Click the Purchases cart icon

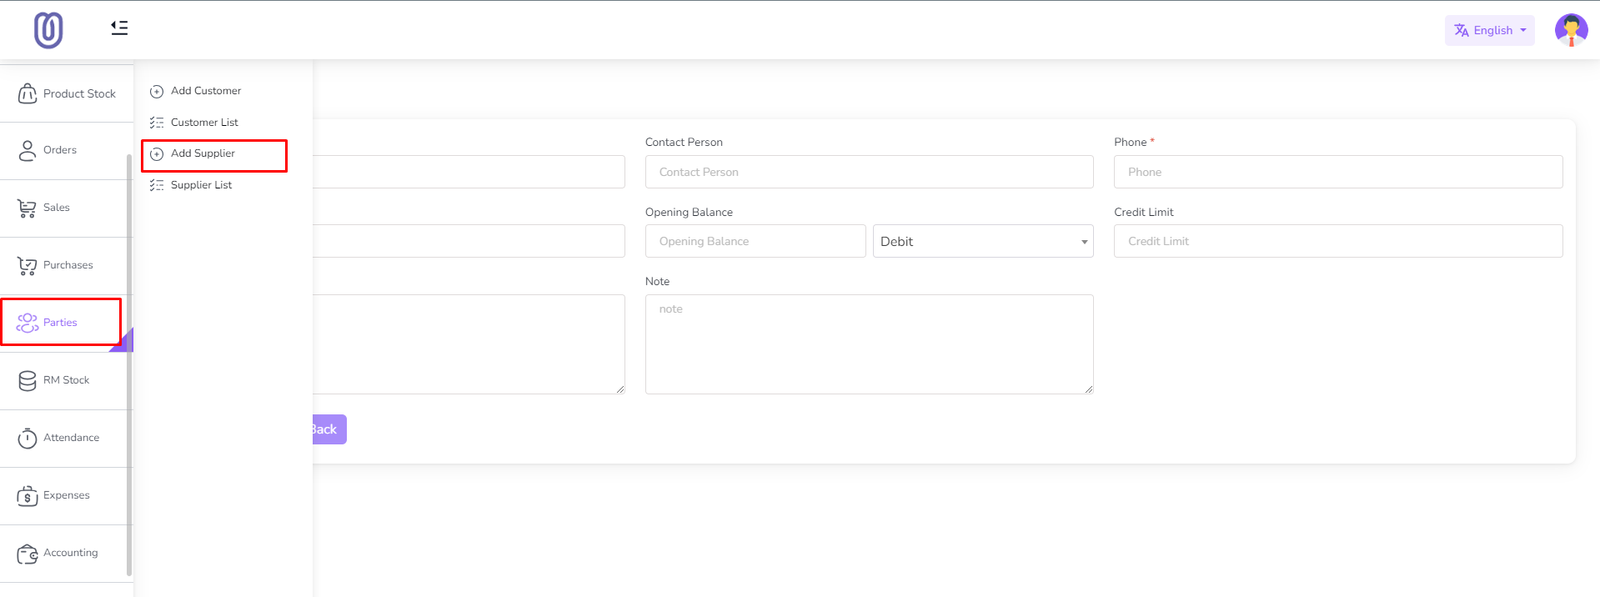tap(27, 266)
